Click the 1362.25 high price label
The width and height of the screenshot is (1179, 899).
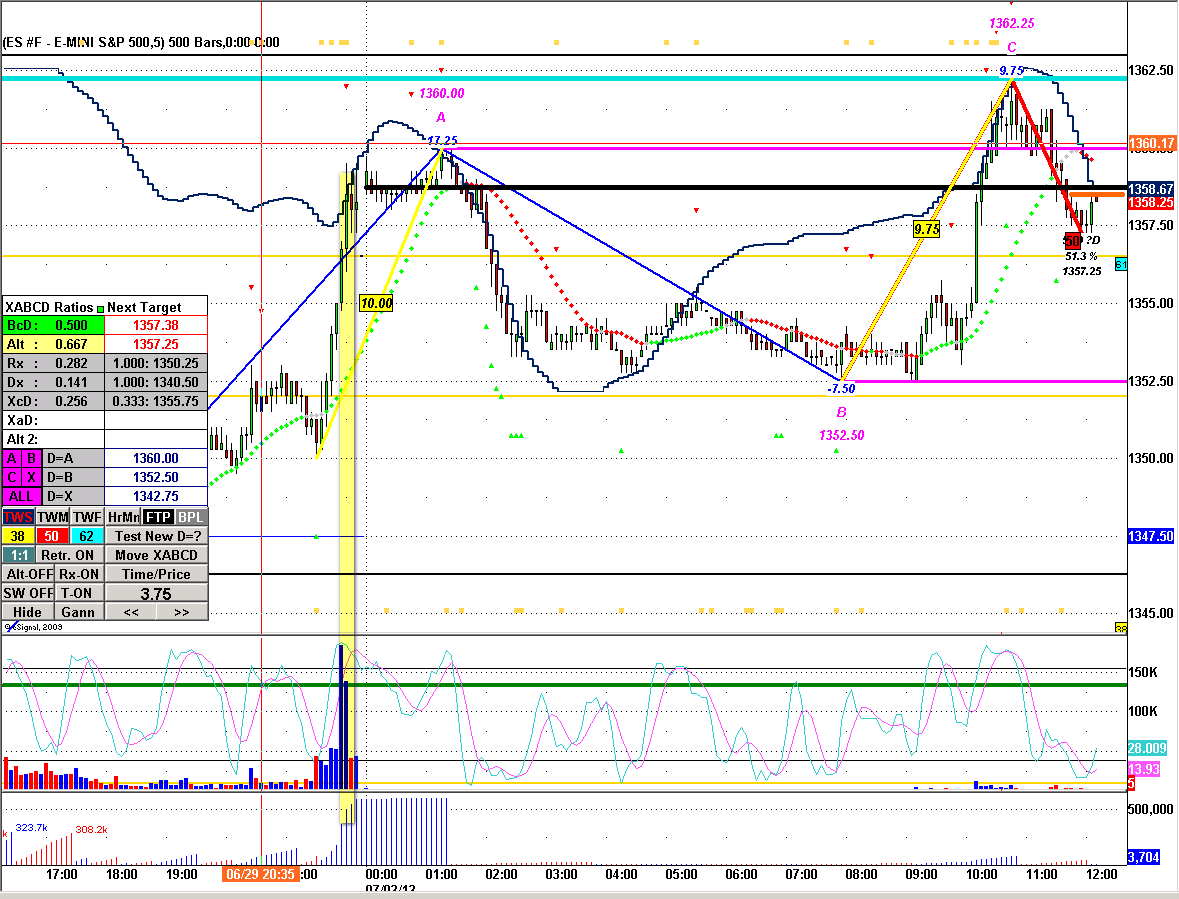point(1011,23)
